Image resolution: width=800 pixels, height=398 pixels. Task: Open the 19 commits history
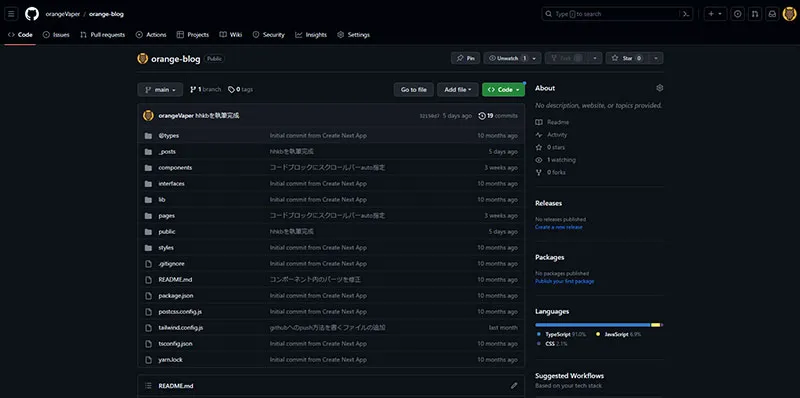pyautogui.click(x=498, y=116)
